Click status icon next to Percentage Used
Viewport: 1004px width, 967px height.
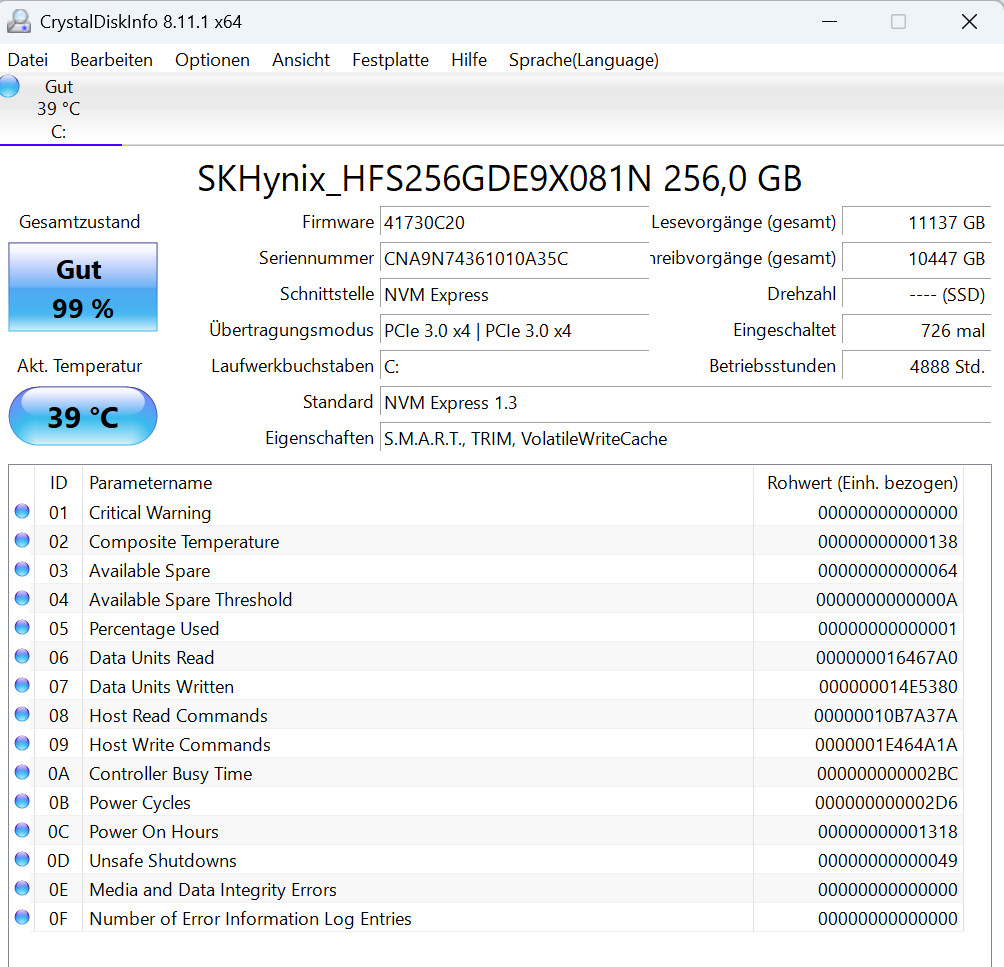[x=22, y=628]
